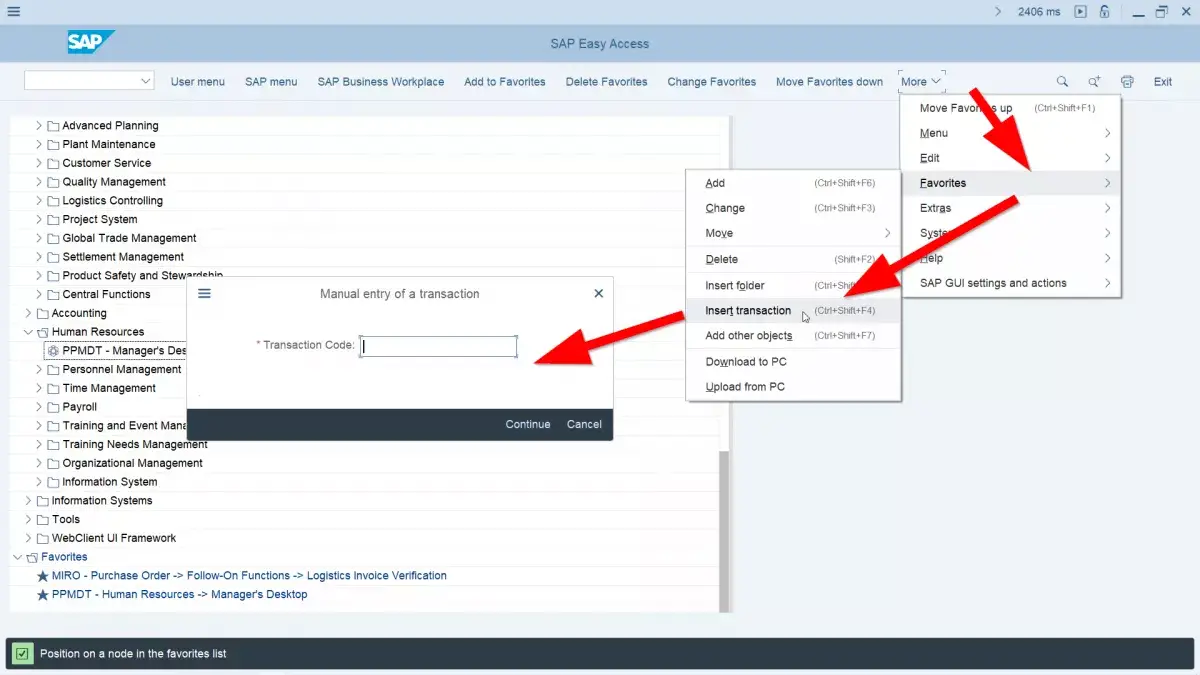This screenshot has width=1200, height=675.
Task: Click the chevron left of 2406 ms
Action: point(998,12)
